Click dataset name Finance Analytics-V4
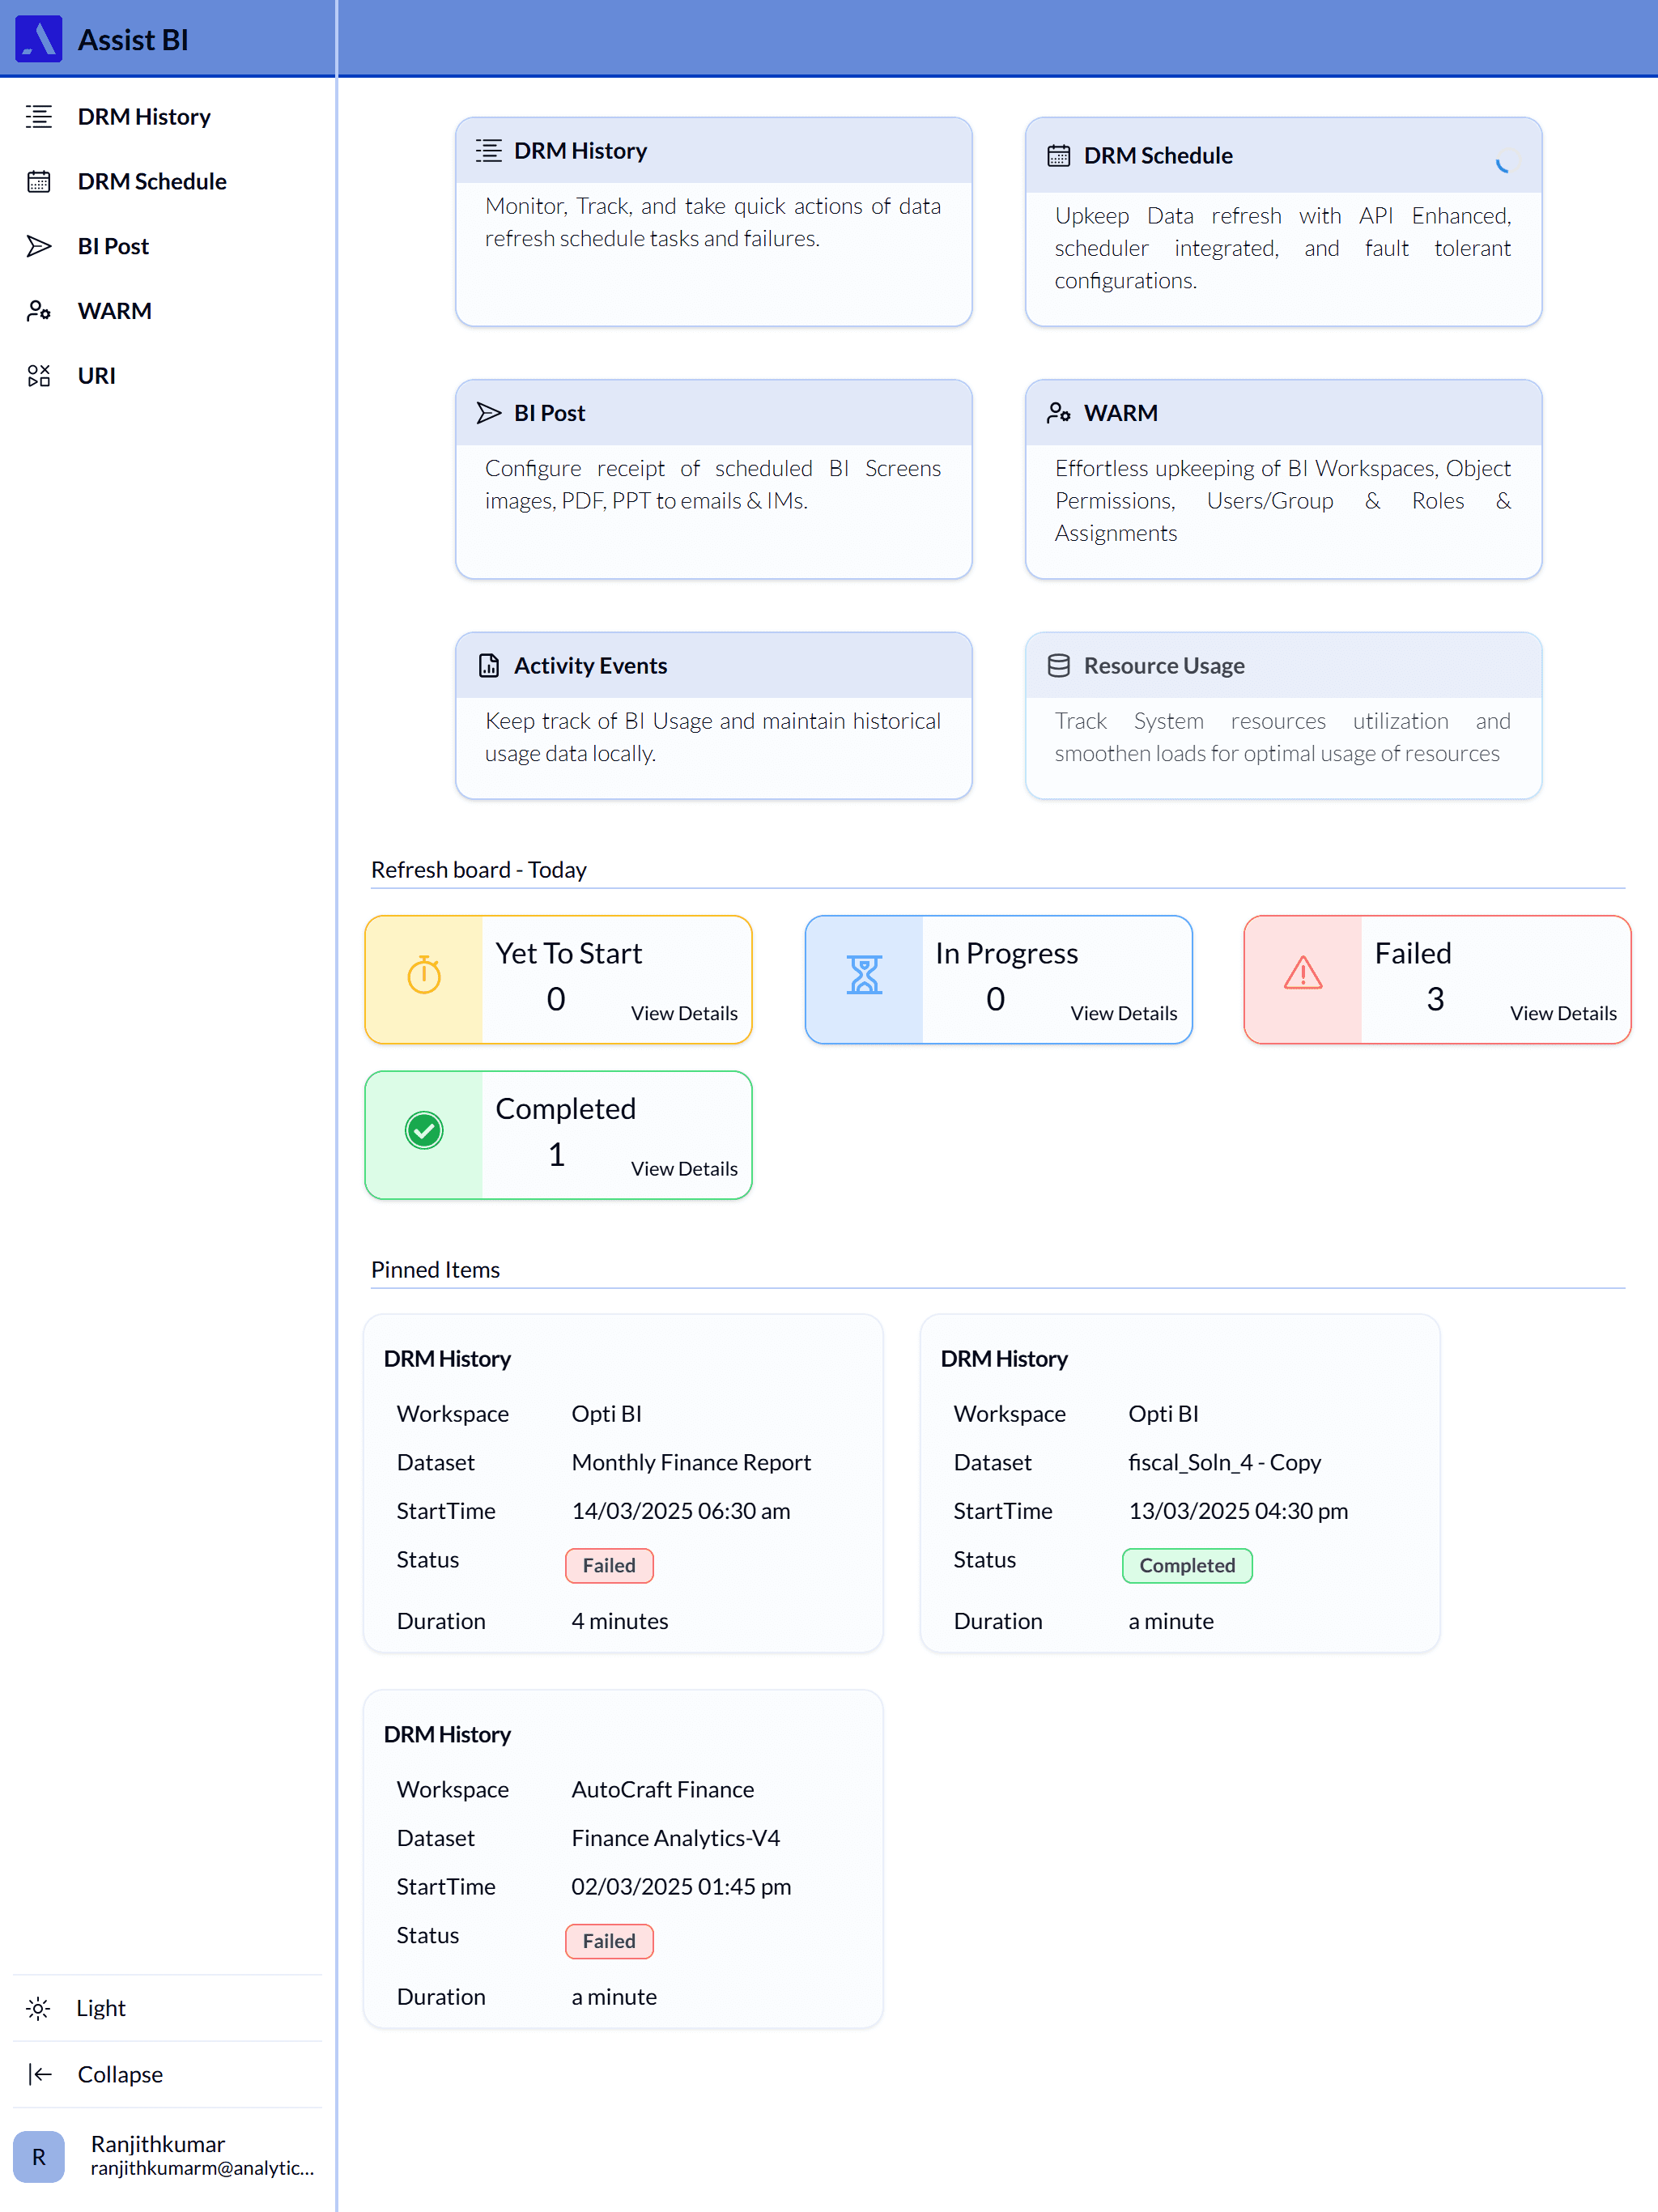This screenshot has width=1658, height=2212. (675, 1839)
